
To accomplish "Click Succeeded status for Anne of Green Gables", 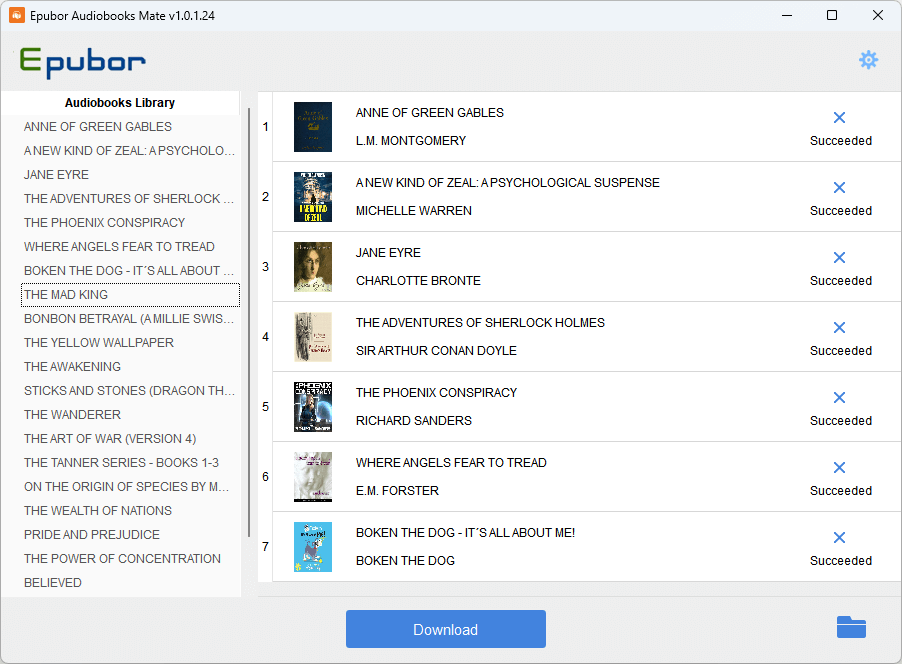I will pos(840,141).
